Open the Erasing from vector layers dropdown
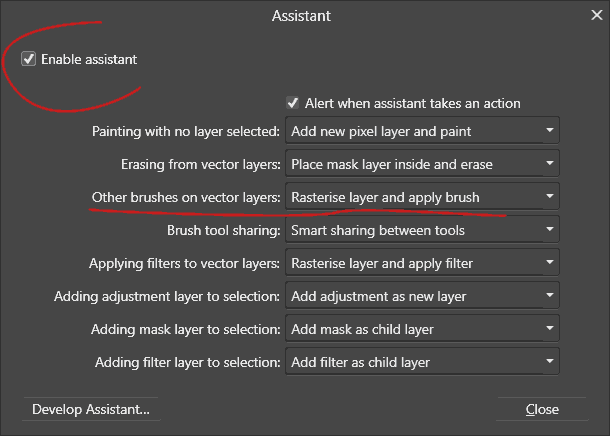The image size is (610, 436). [x=422, y=164]
